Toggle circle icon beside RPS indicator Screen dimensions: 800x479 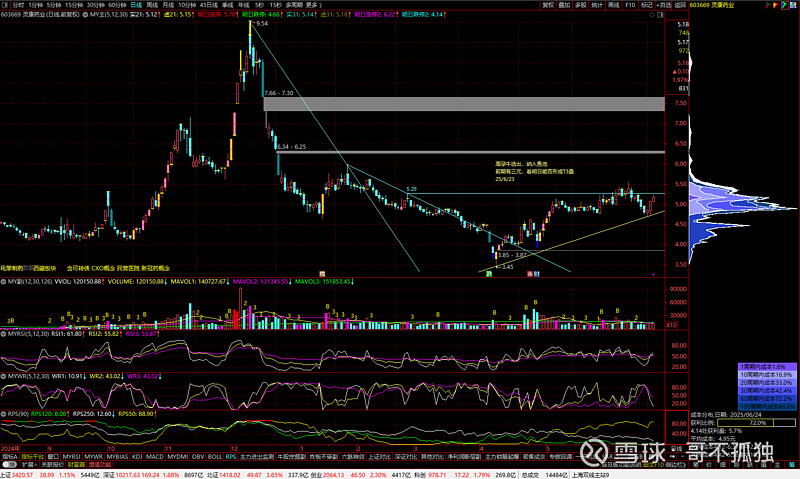pos(3,414)
